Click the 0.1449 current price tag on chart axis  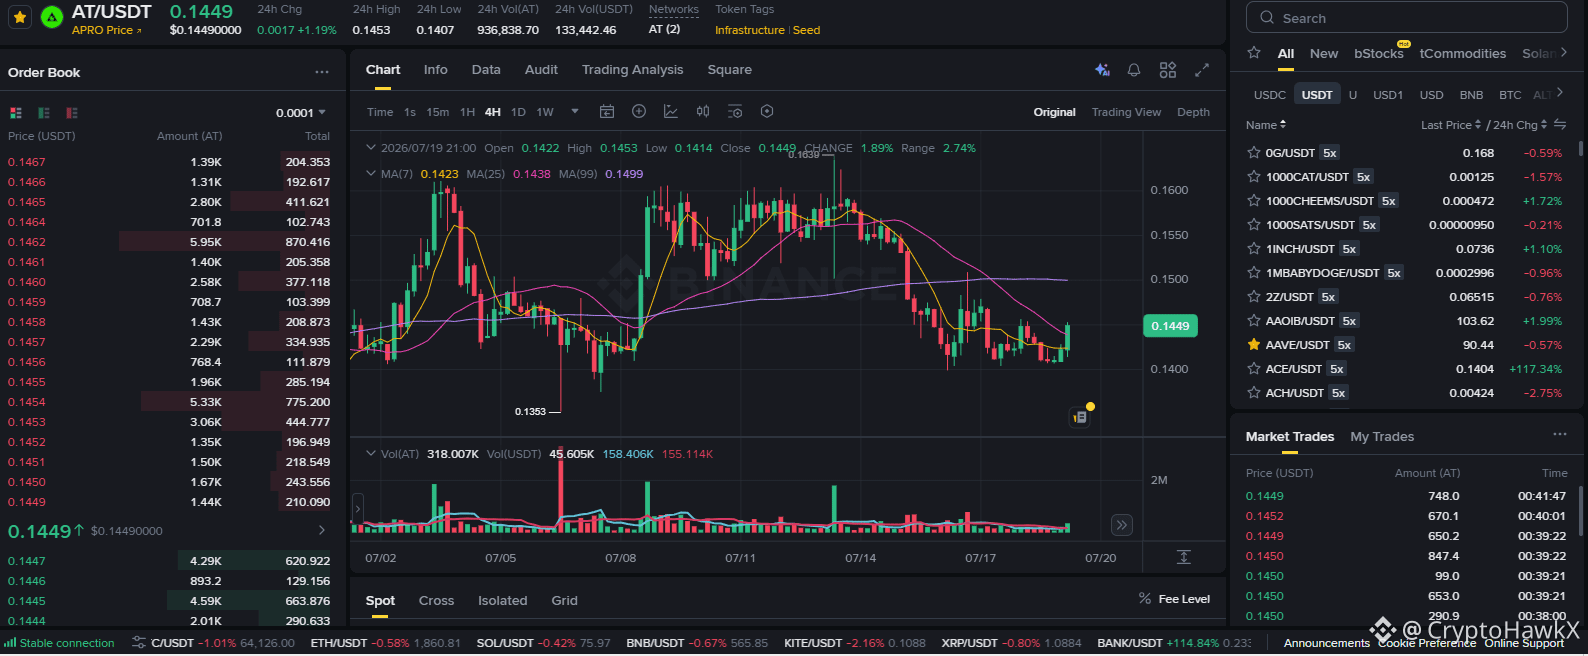tap(1169, 326)
